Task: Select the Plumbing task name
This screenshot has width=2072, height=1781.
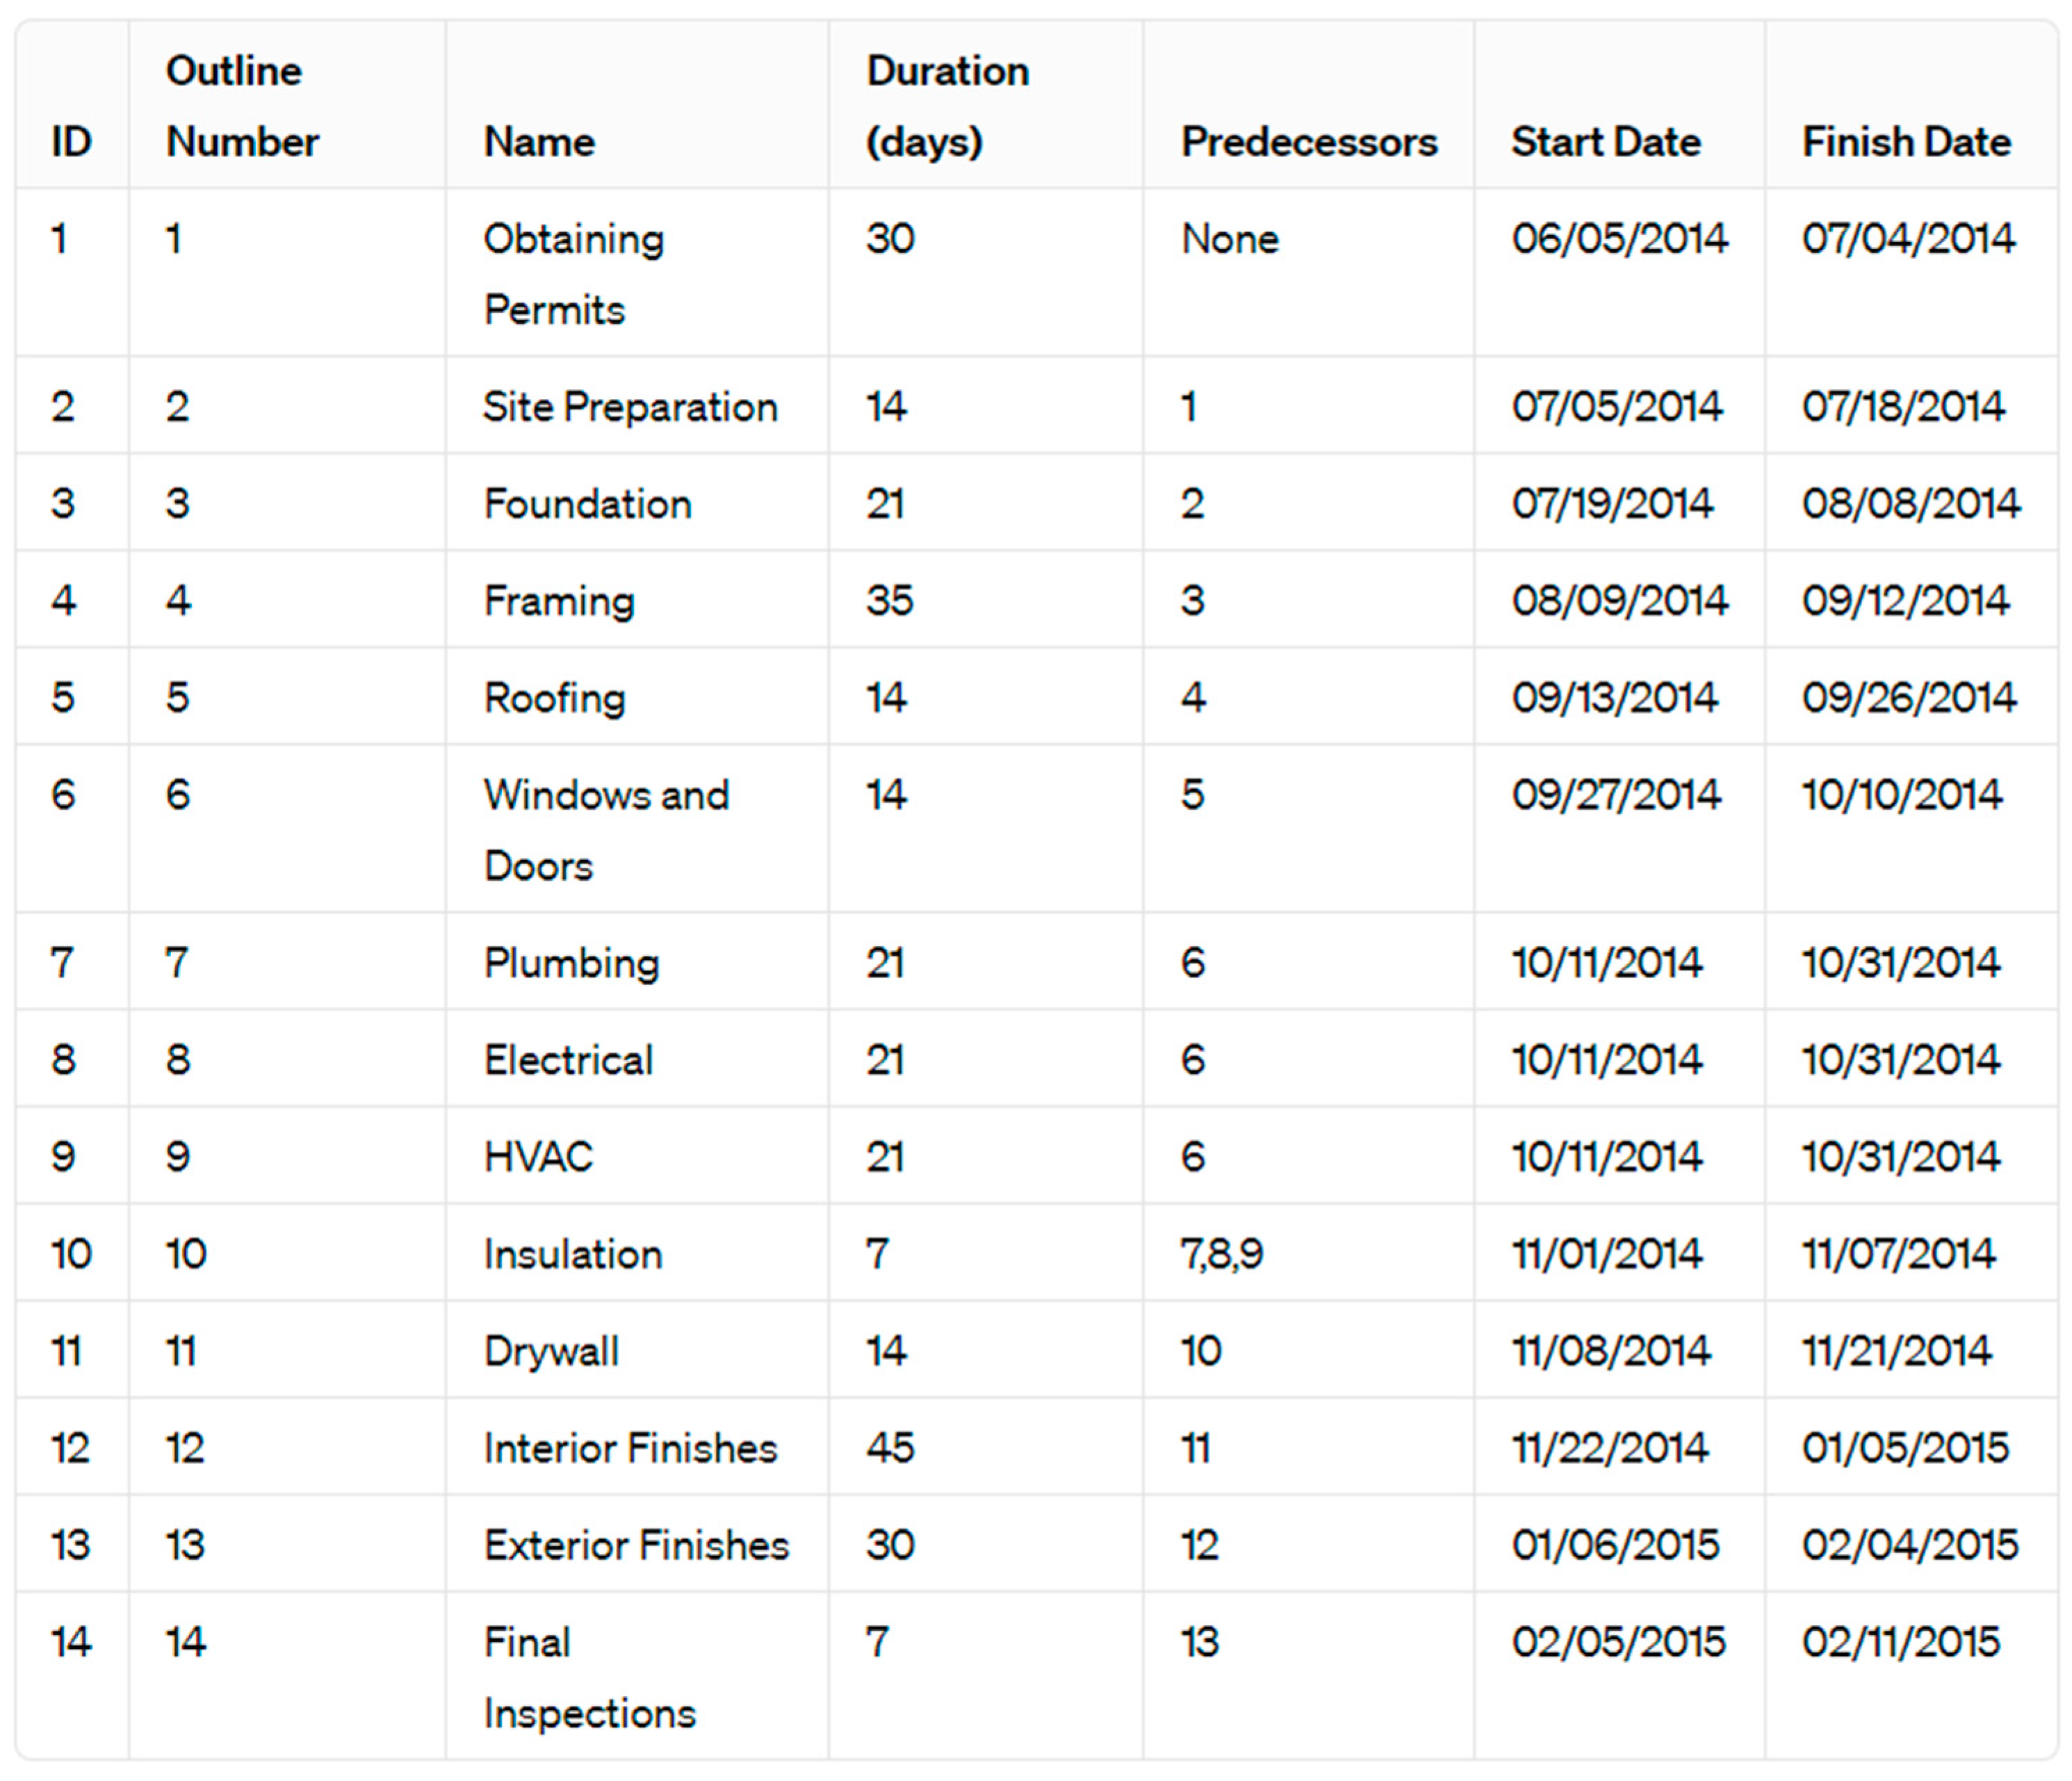Action: (x=571, y=963)
